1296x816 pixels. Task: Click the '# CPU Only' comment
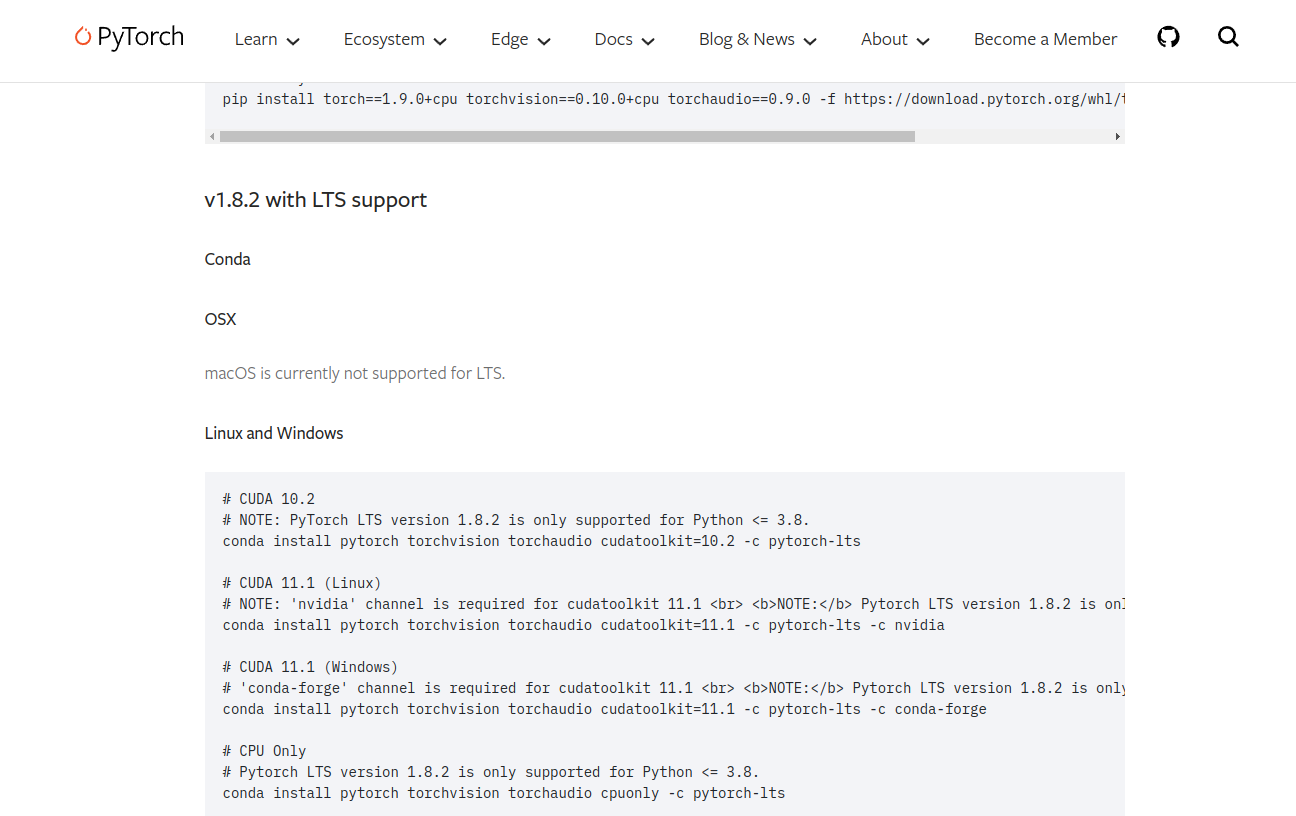pyautogui.click(x=265, y=751)
